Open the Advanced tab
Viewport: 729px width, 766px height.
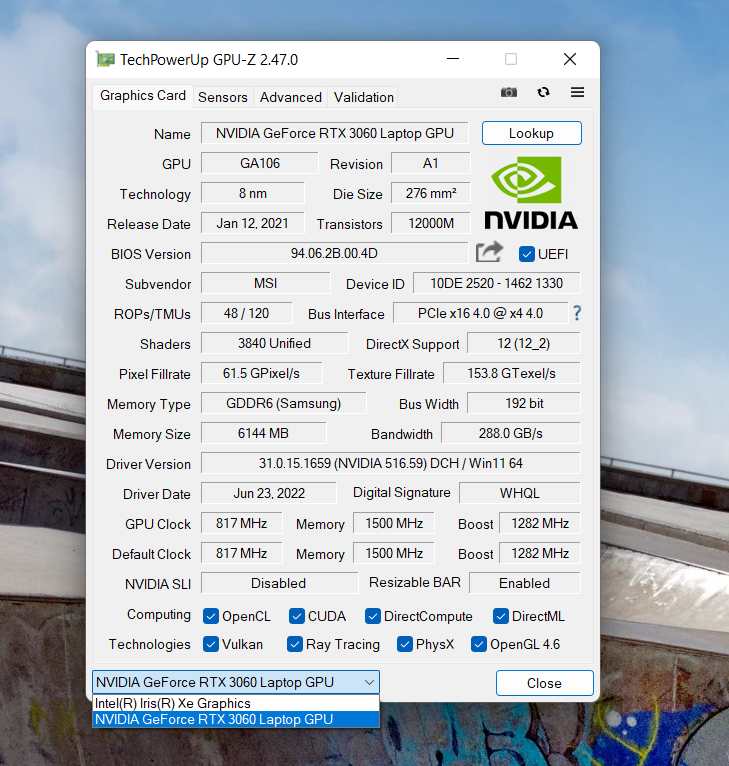(x=291, y=97)
